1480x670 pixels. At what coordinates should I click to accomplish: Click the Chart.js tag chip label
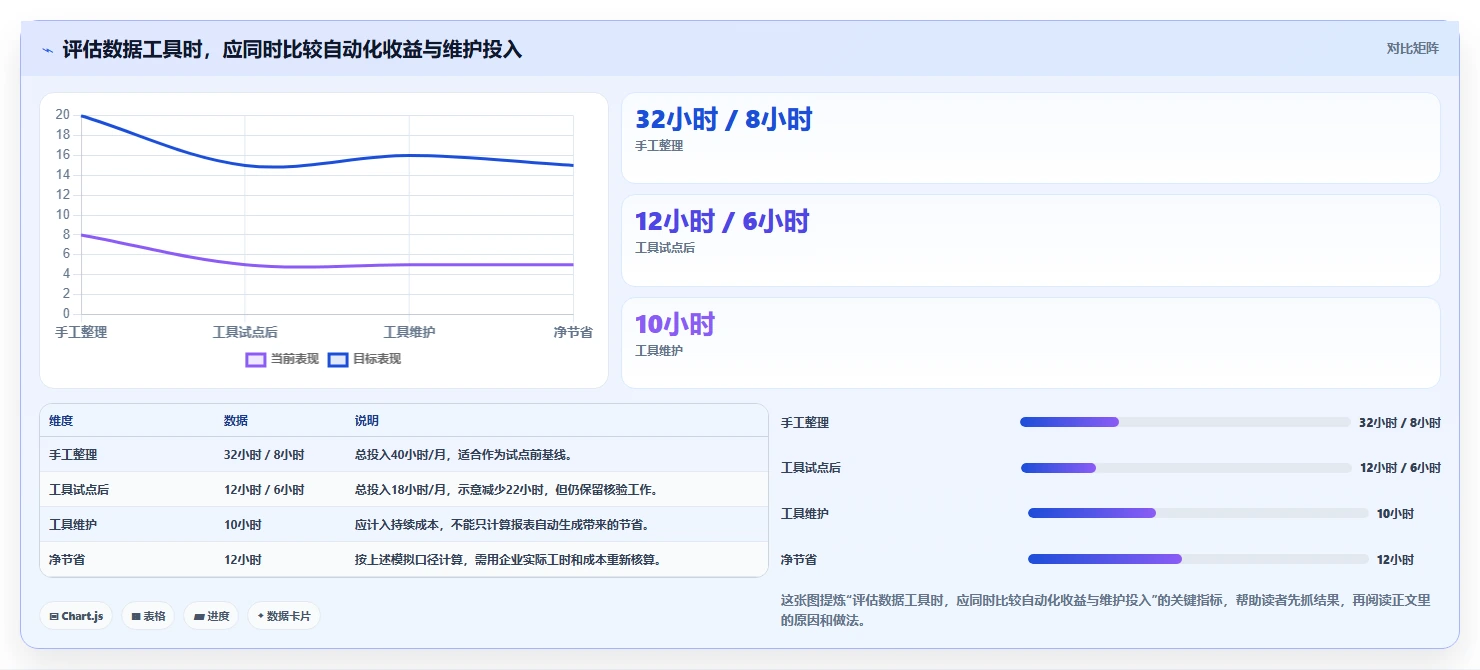point(82,617)
